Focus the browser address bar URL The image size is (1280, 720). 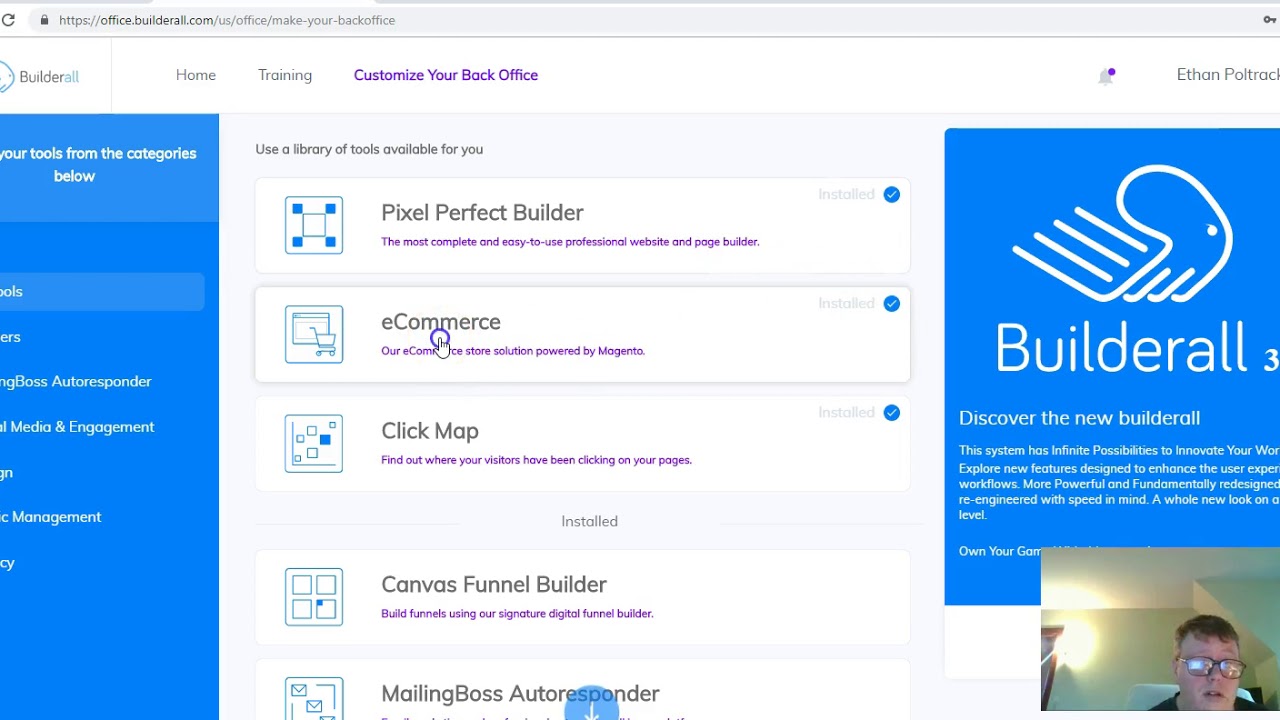[x=227, y=20]
